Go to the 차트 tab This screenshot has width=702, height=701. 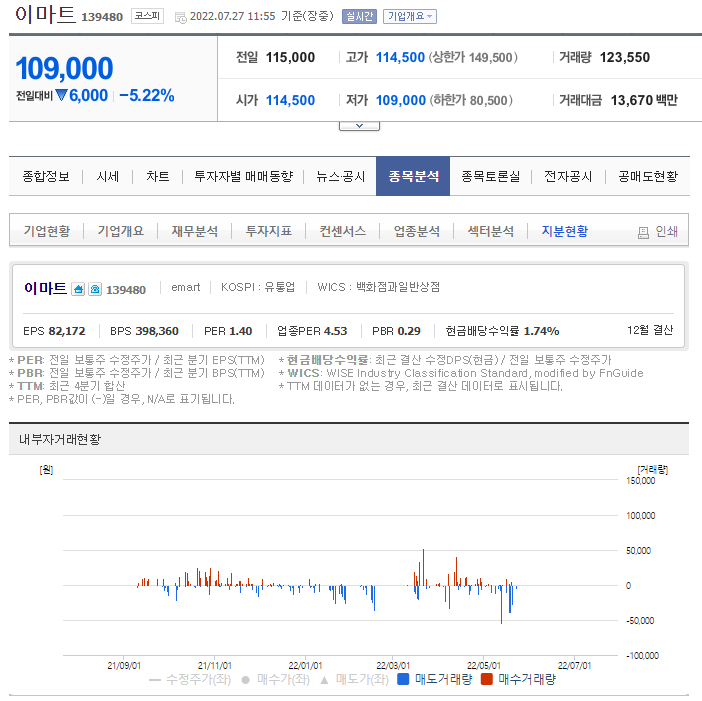[158, 176]
